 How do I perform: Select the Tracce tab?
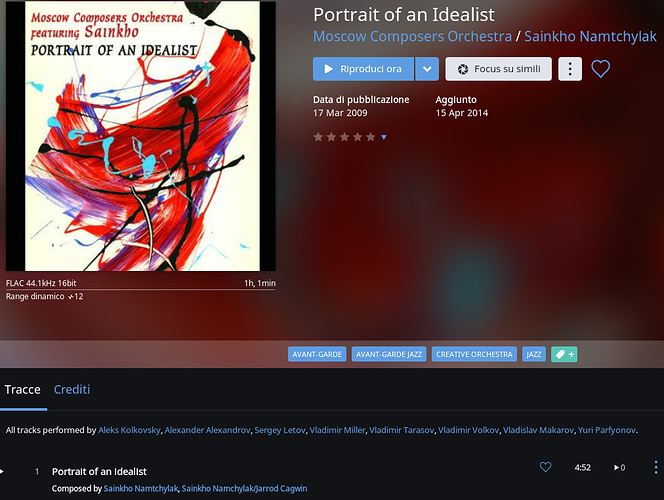(22, 390)
